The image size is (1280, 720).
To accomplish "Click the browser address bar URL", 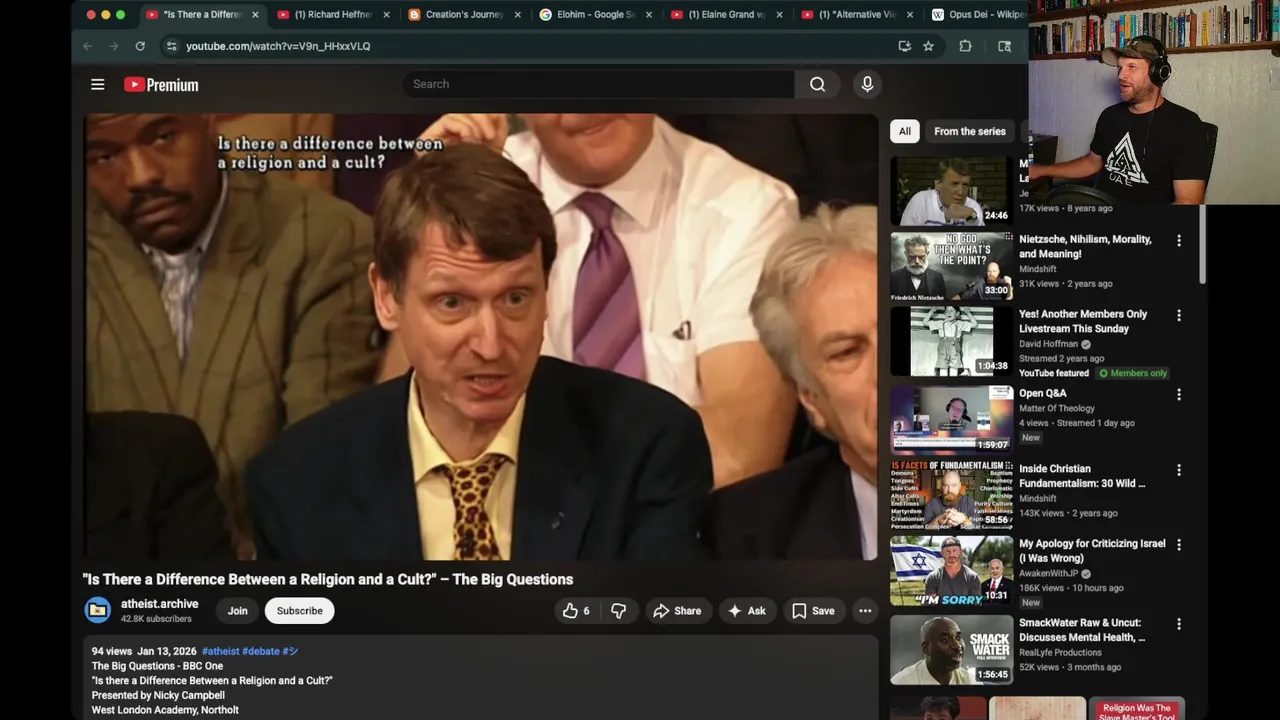I will (x=278, y=46).
